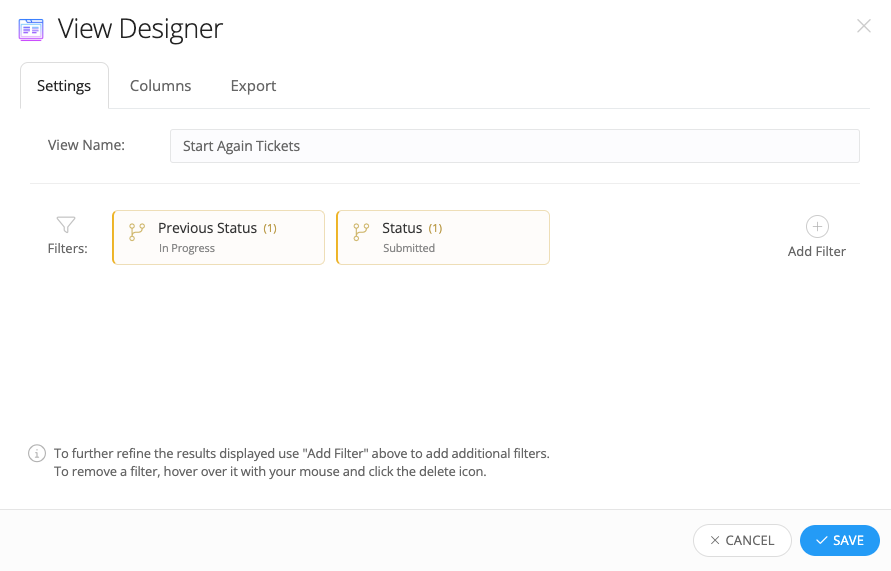Click the filter funnel icon

tap(66, 224)
